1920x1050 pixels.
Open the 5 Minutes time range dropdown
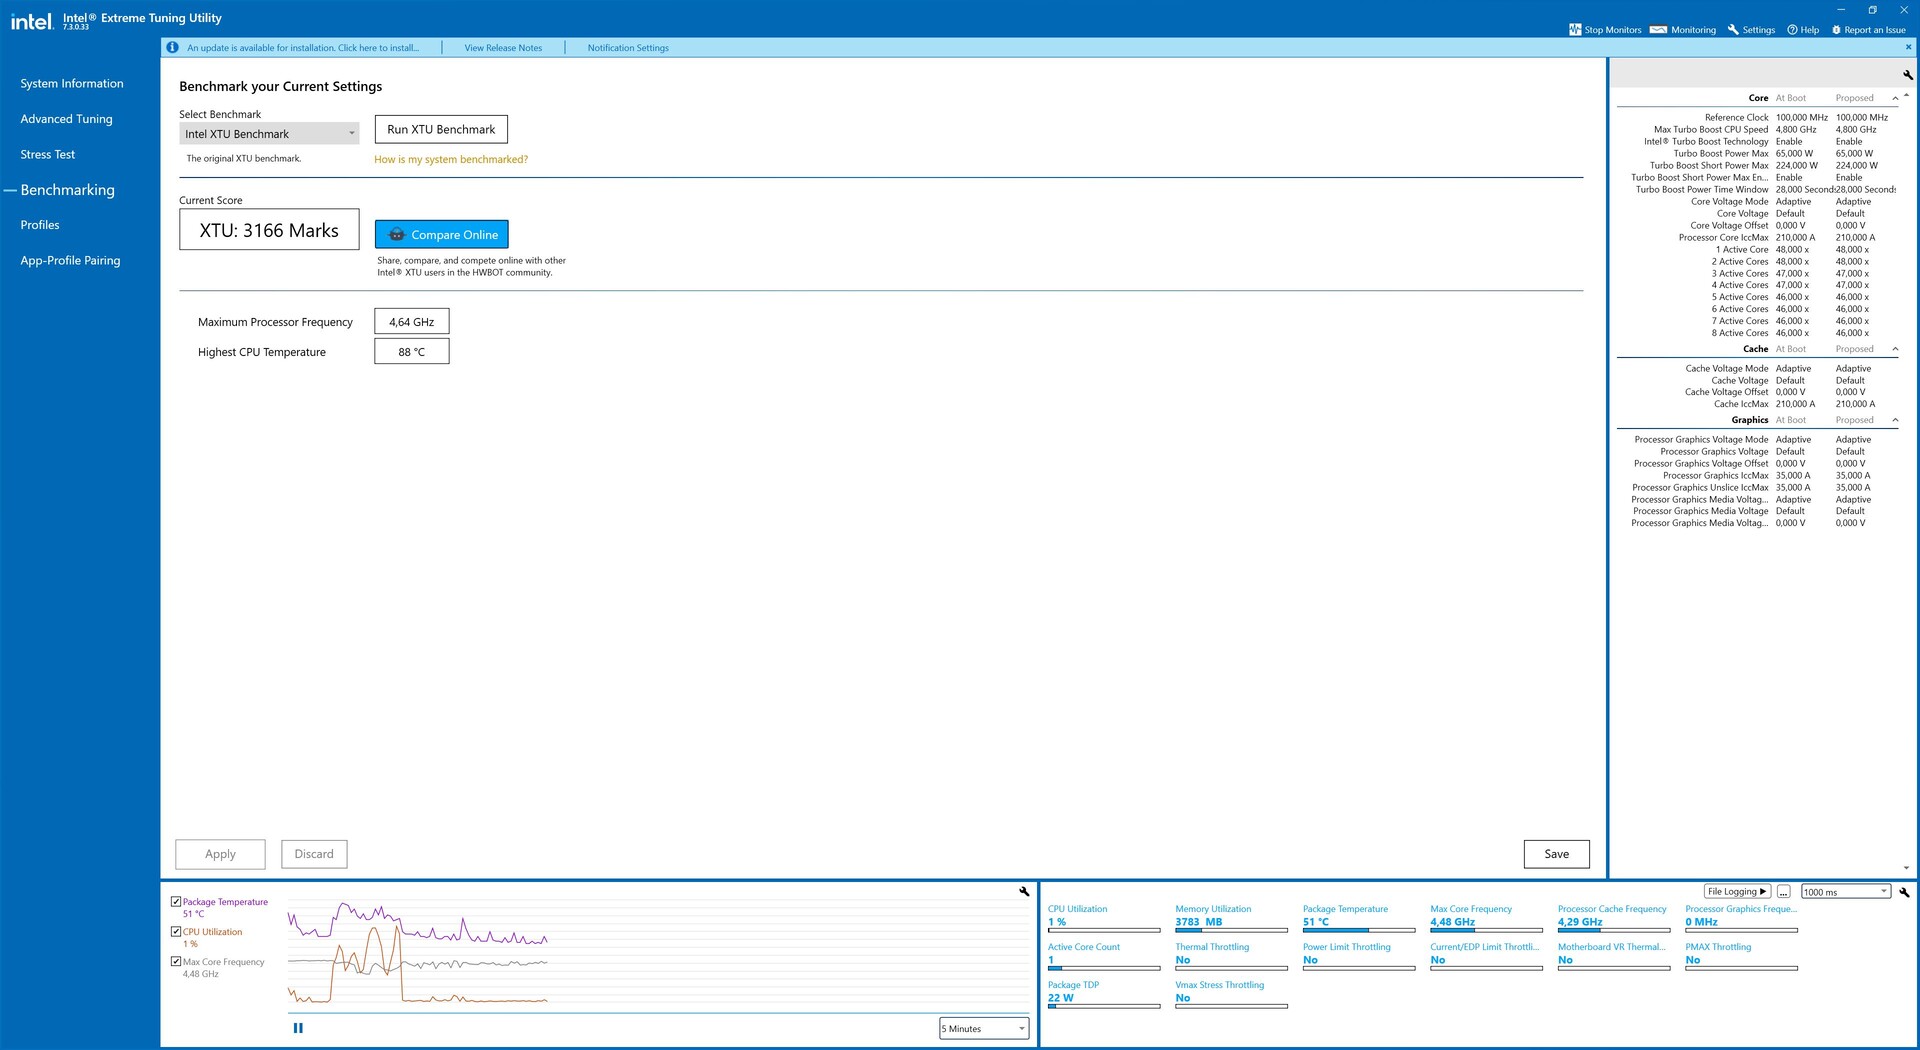(x=984, y=1029)
